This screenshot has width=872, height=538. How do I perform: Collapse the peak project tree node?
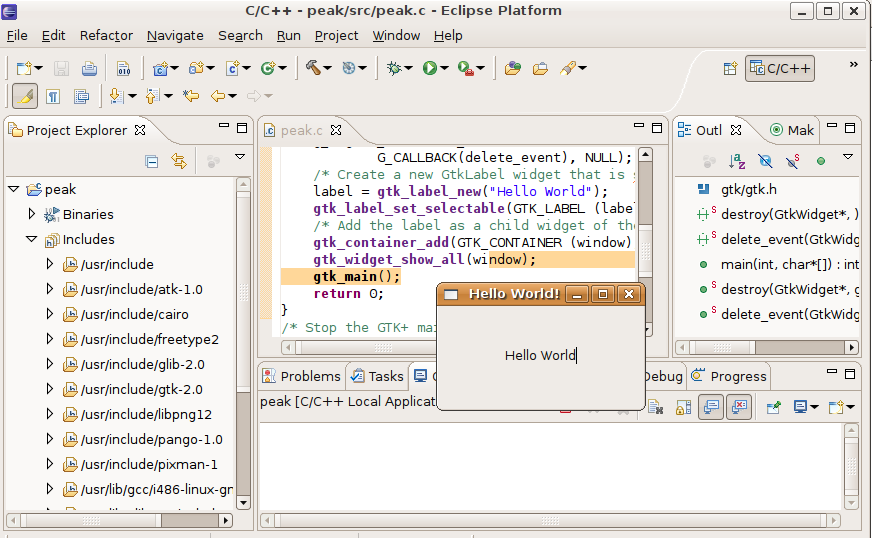pos(14,189)
